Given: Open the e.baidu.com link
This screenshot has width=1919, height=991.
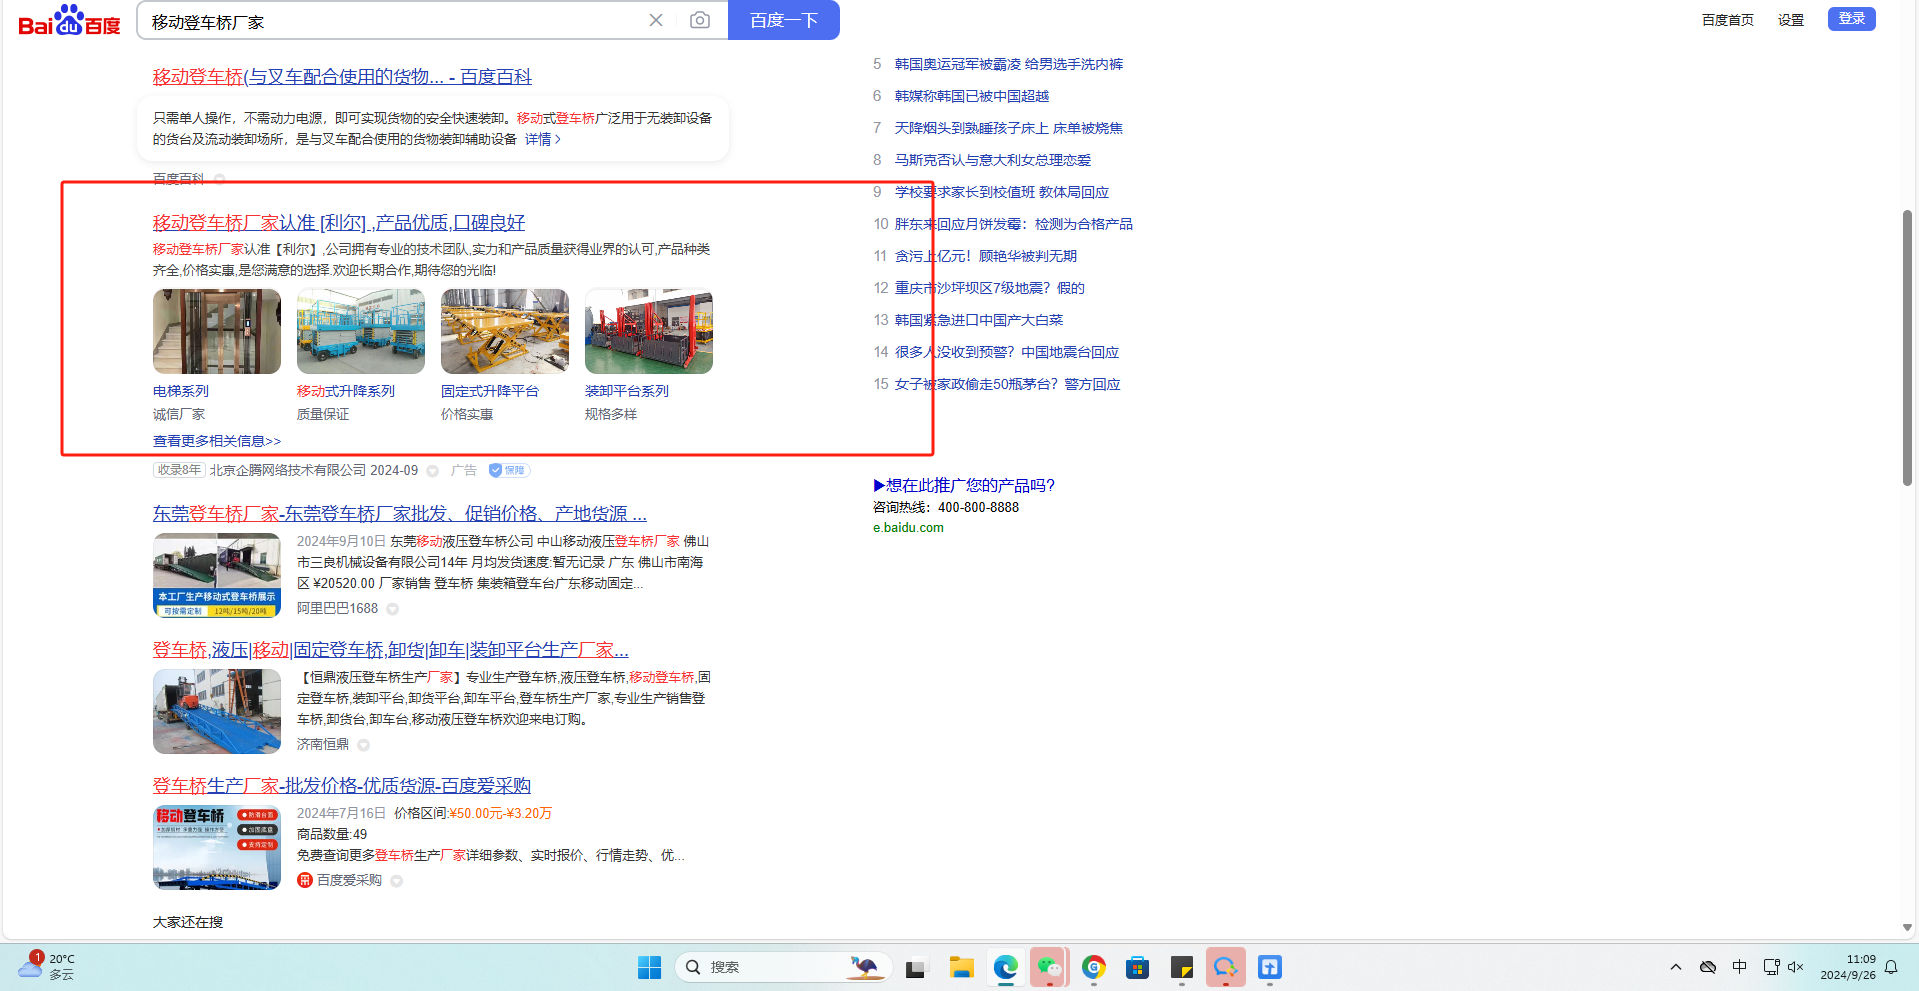Looking at the screenshot, I should [908, 528].
